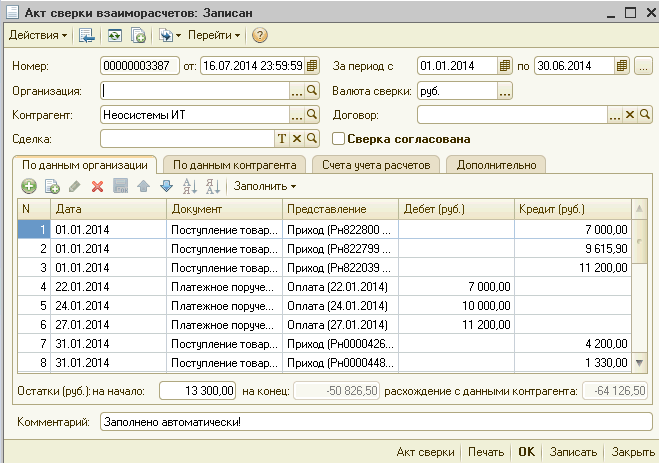This screenshot has height=463, width=659.
Task: Click the table's down scroll arrow
Action: (x=639, y=363)
